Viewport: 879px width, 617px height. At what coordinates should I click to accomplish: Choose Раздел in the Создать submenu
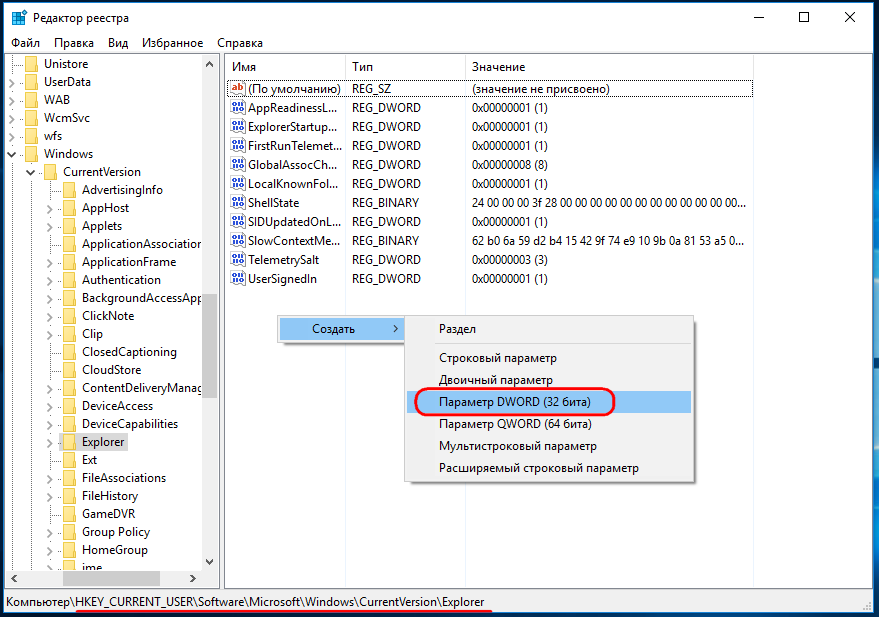coord(549,329)
